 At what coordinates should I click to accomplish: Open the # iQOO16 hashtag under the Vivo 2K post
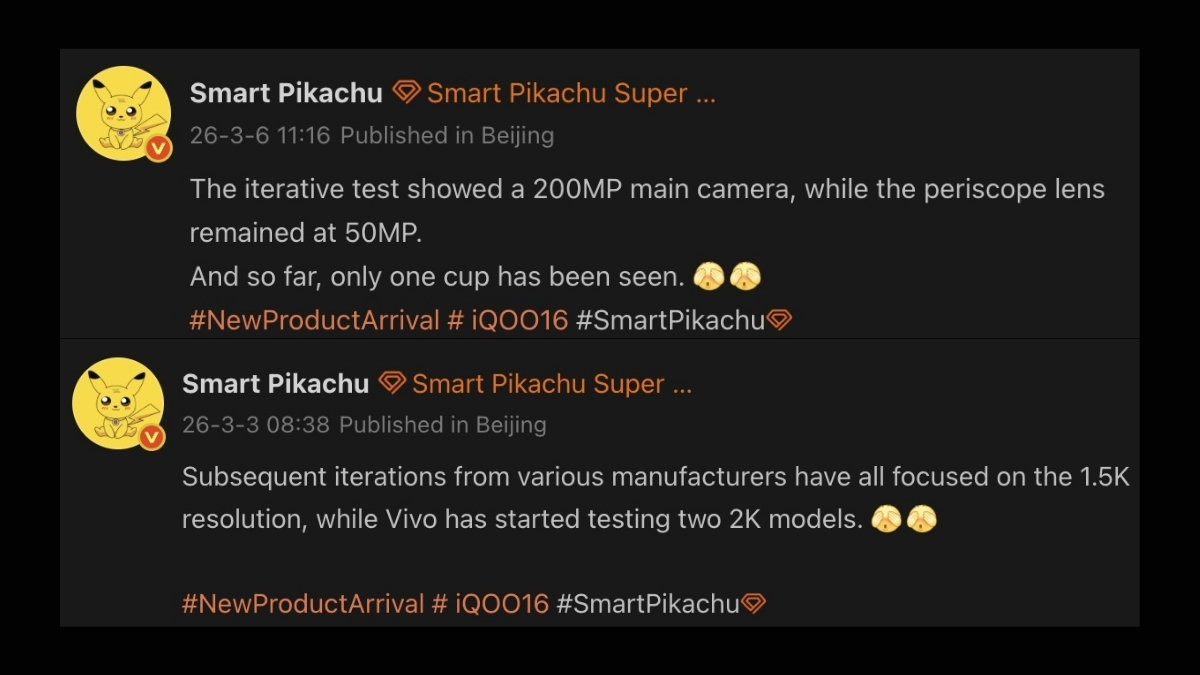[x=490, y=604]
